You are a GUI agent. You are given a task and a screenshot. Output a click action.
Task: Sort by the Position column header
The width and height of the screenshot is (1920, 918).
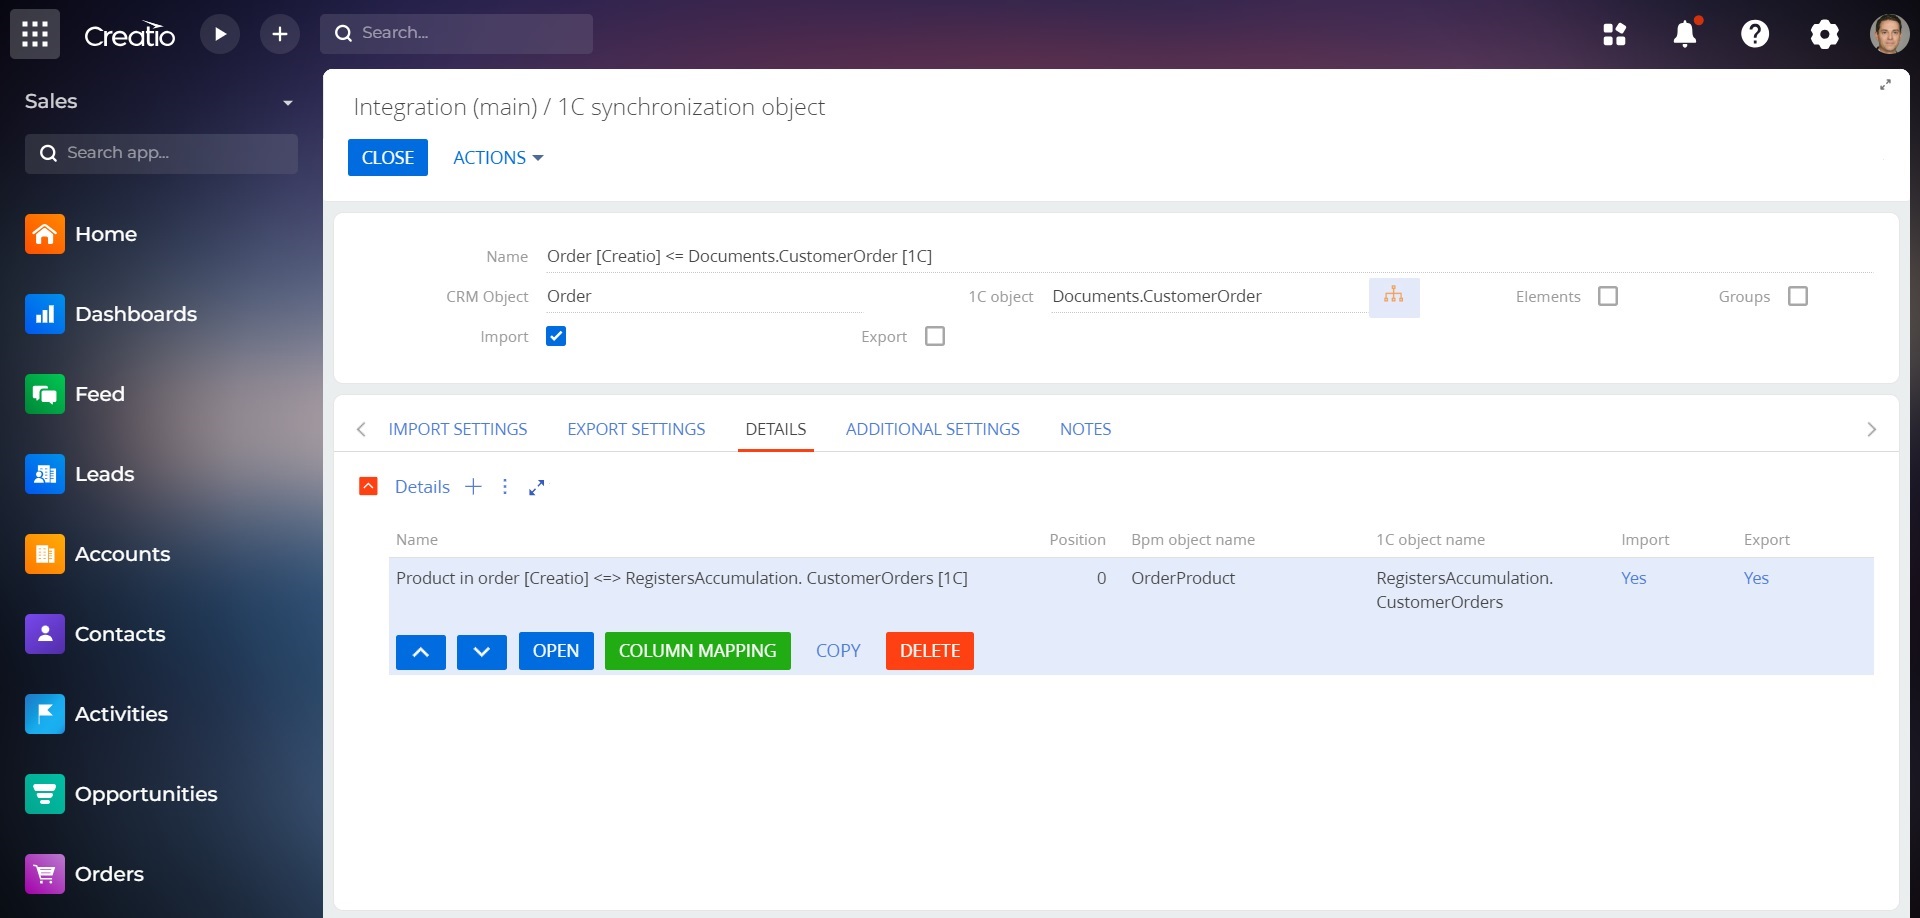[x=1077, y=540]
